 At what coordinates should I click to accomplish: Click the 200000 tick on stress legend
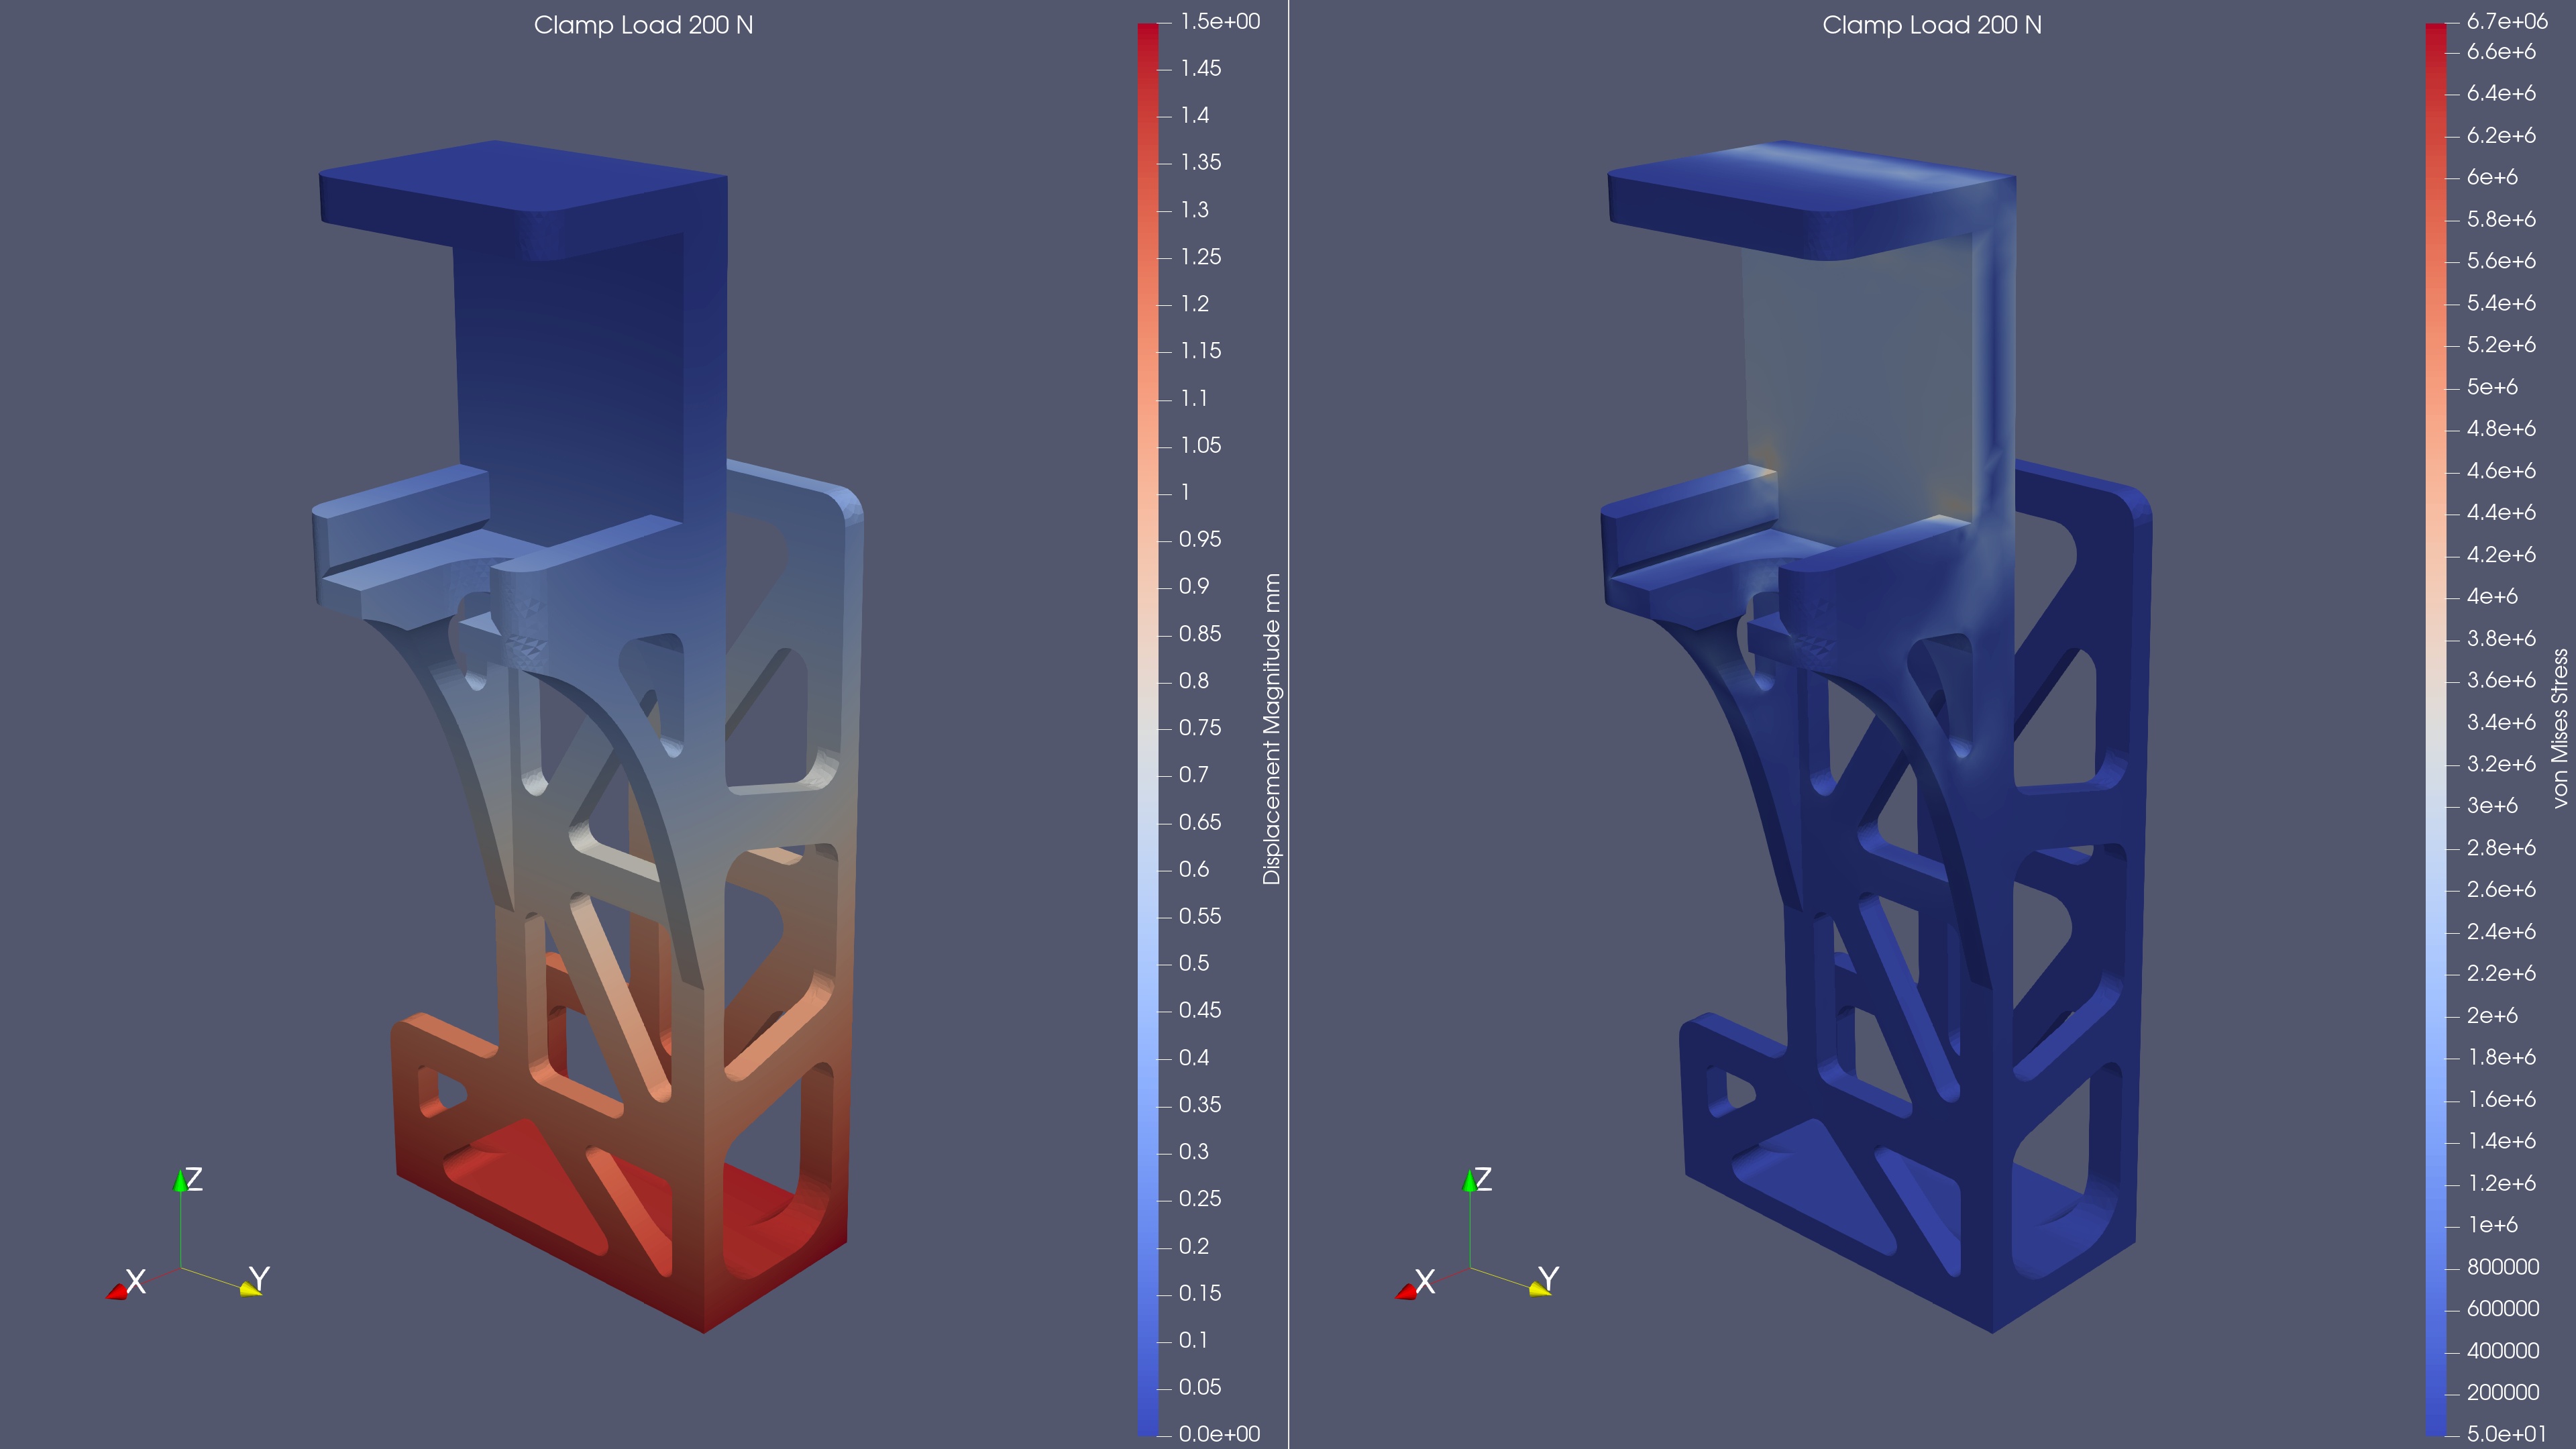pos(2503,1393)
